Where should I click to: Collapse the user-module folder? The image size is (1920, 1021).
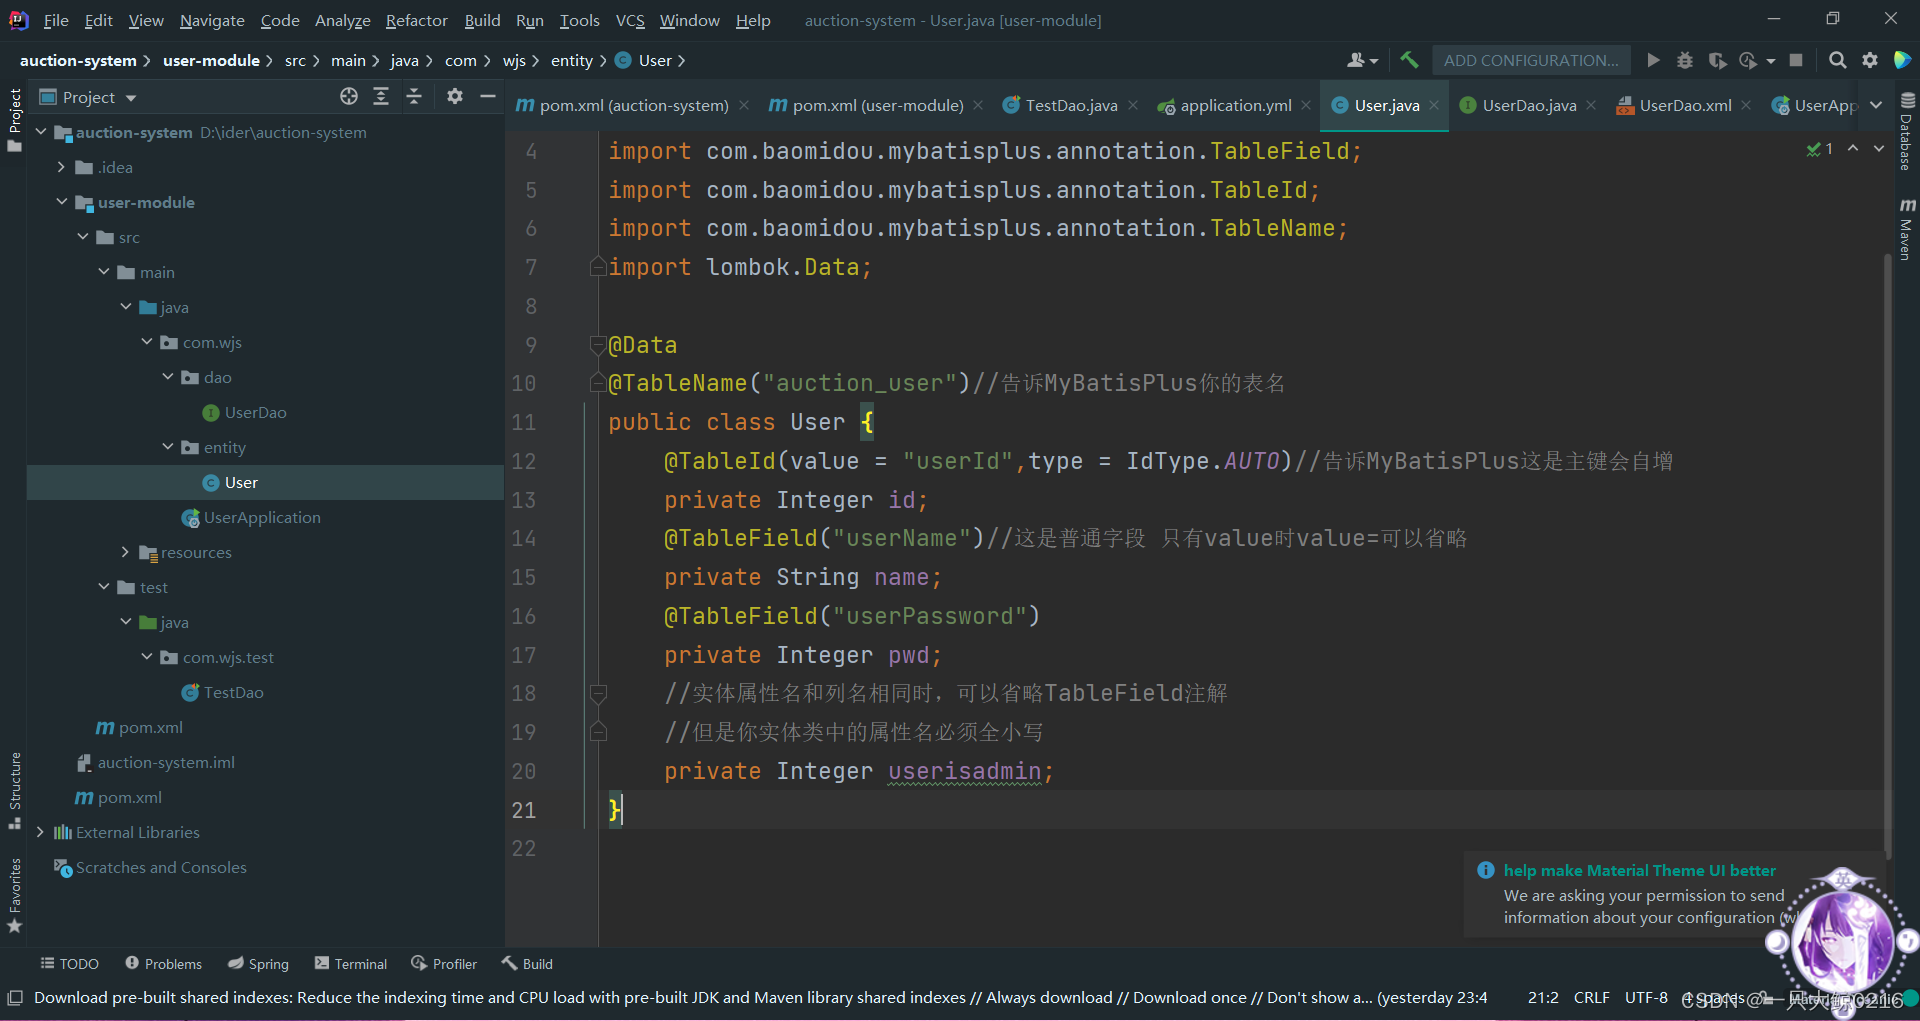[62, 202]
